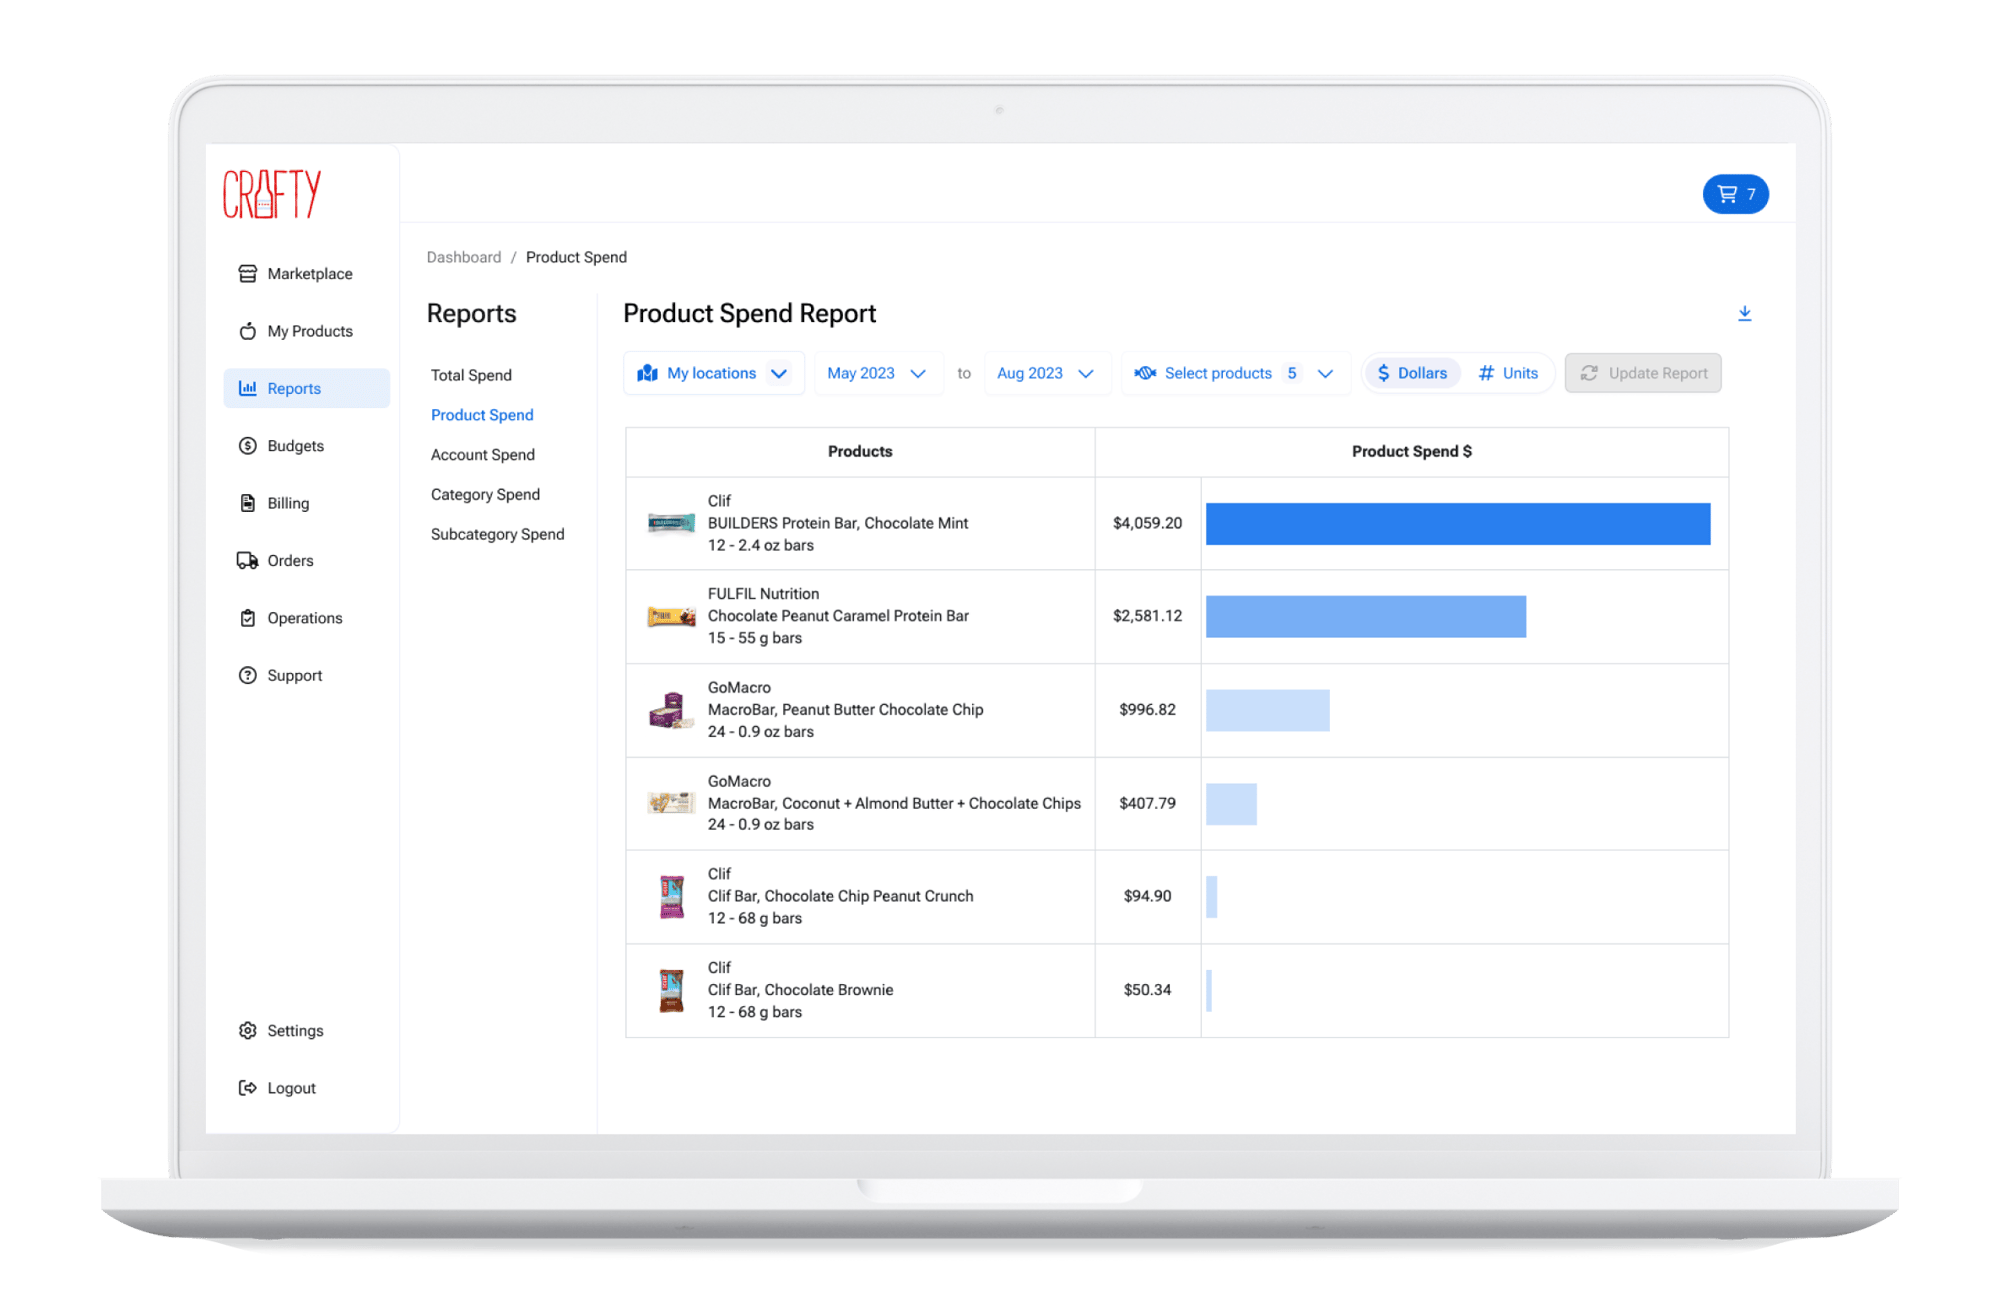Open the Operations section

pos(306,618)
